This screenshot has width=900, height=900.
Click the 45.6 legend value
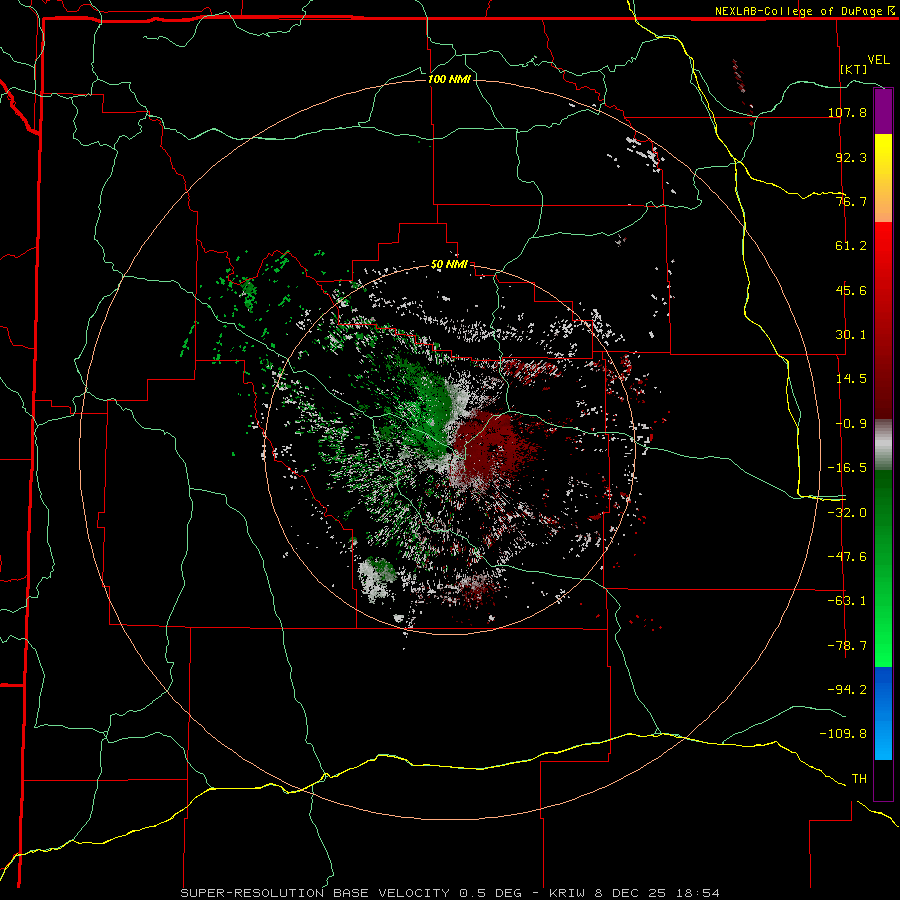[851, 290]
